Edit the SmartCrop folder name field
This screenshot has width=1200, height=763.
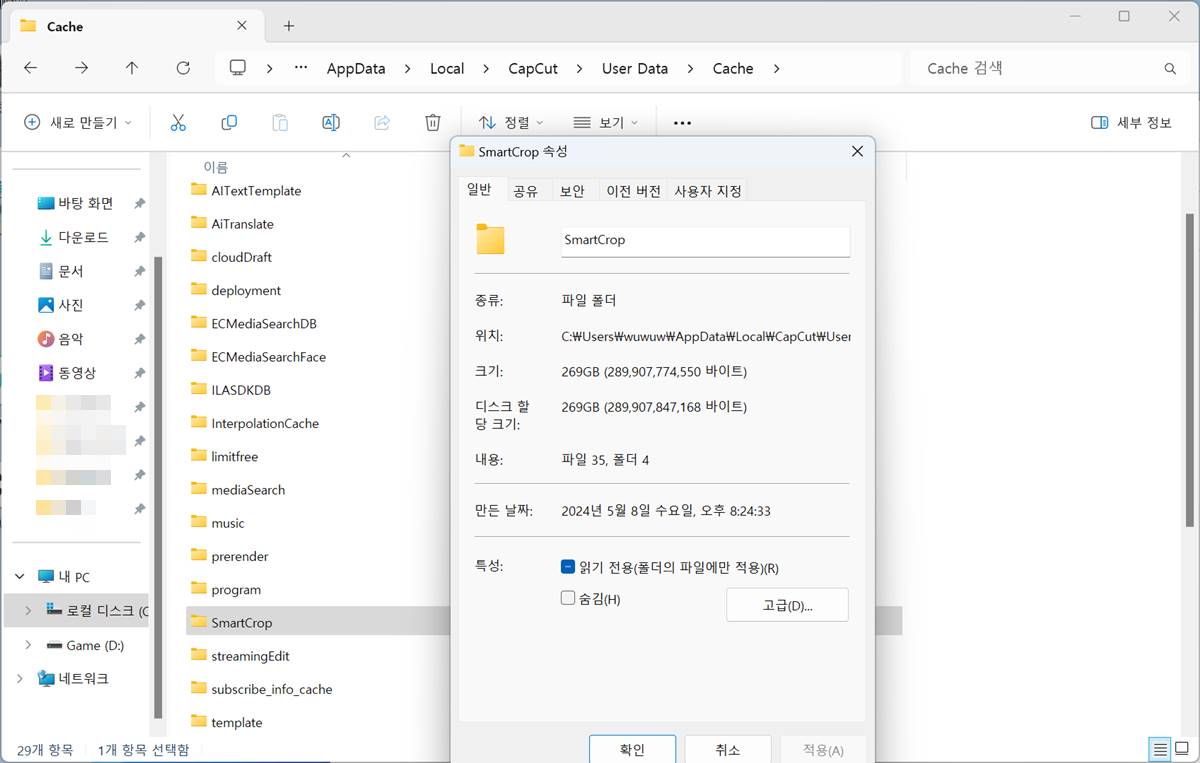coord(705,240)
